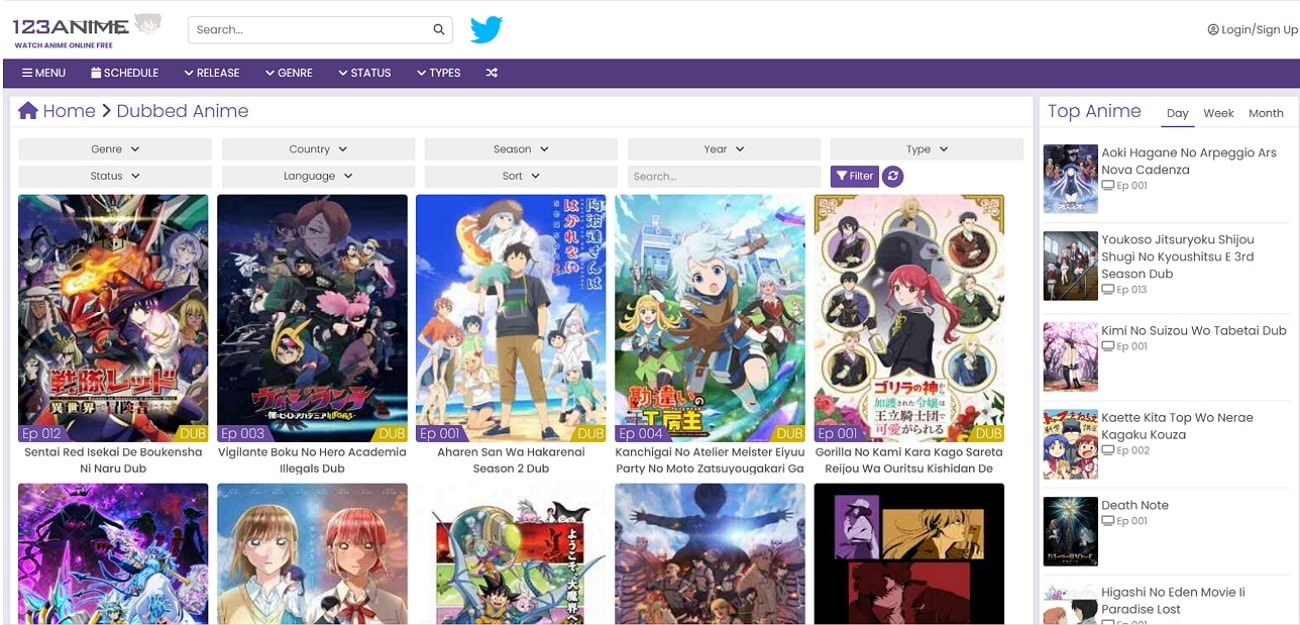Open the Types navbar menu
This screenshot has height=625, width=1300.
click(x=439, y=72)
